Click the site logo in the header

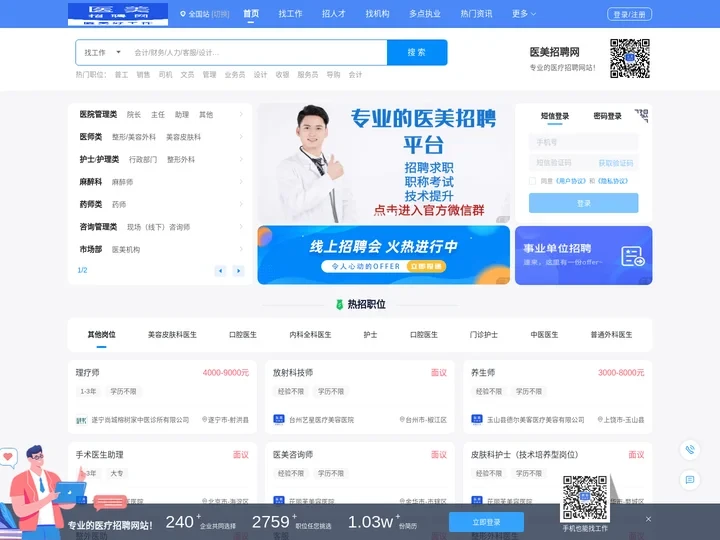[x=118, y=14]
